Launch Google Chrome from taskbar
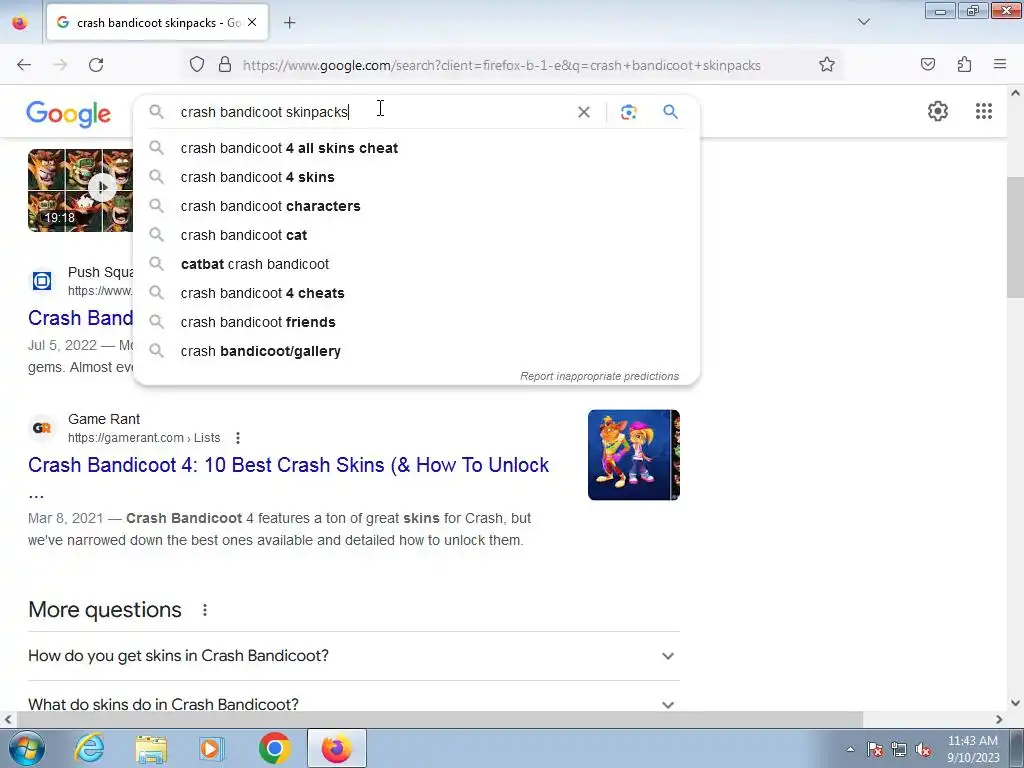The width and height of the screenshot is (1024, 768). (x=274, y=748)
